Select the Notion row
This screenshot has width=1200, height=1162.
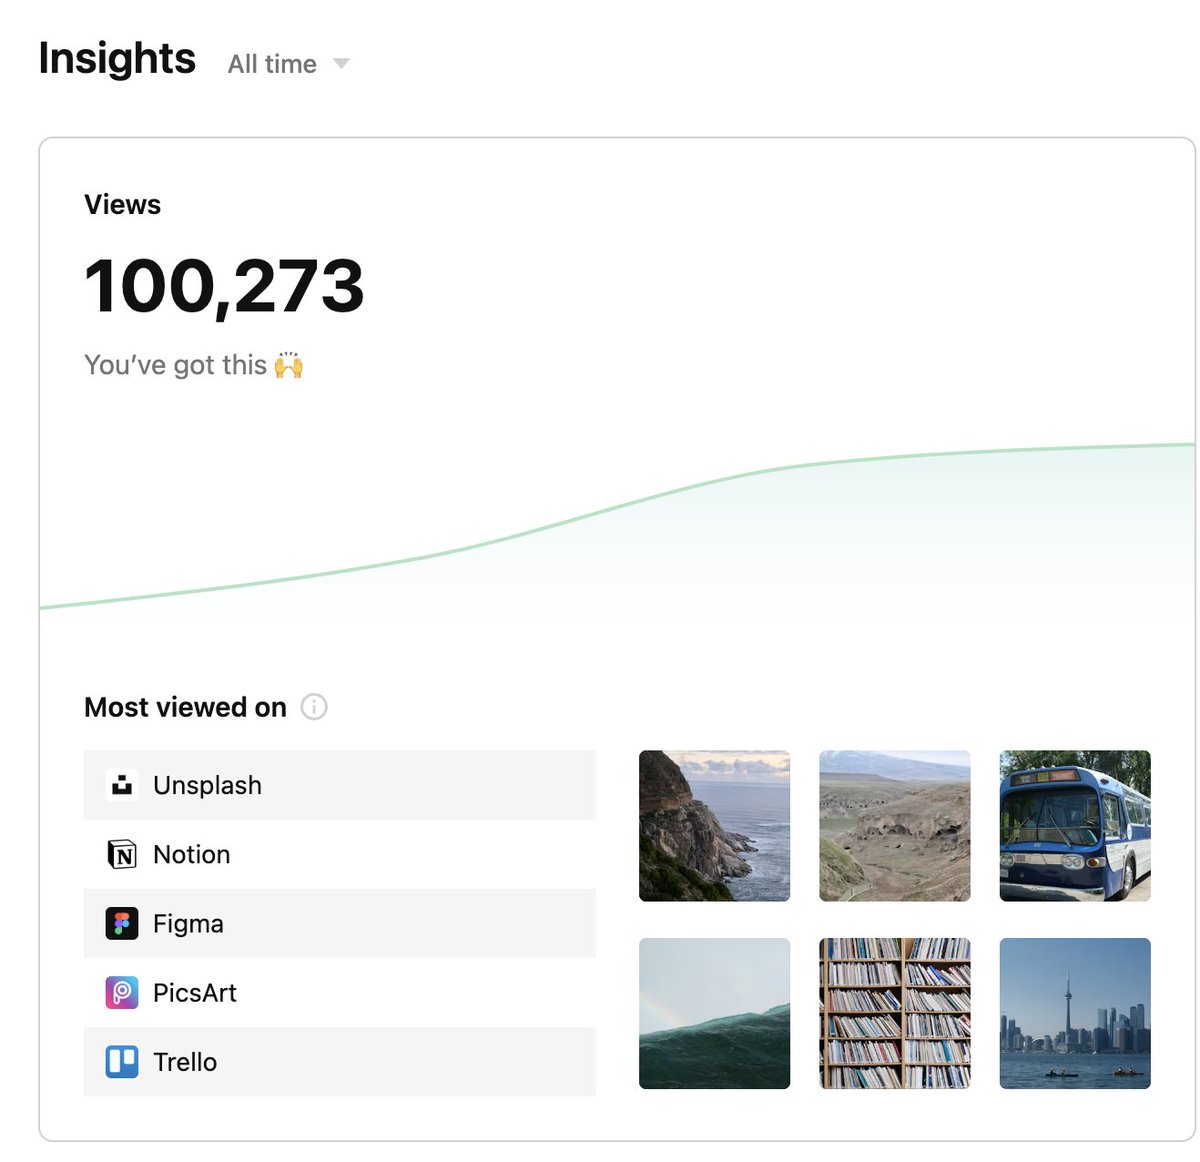click(x=339, y=854)
